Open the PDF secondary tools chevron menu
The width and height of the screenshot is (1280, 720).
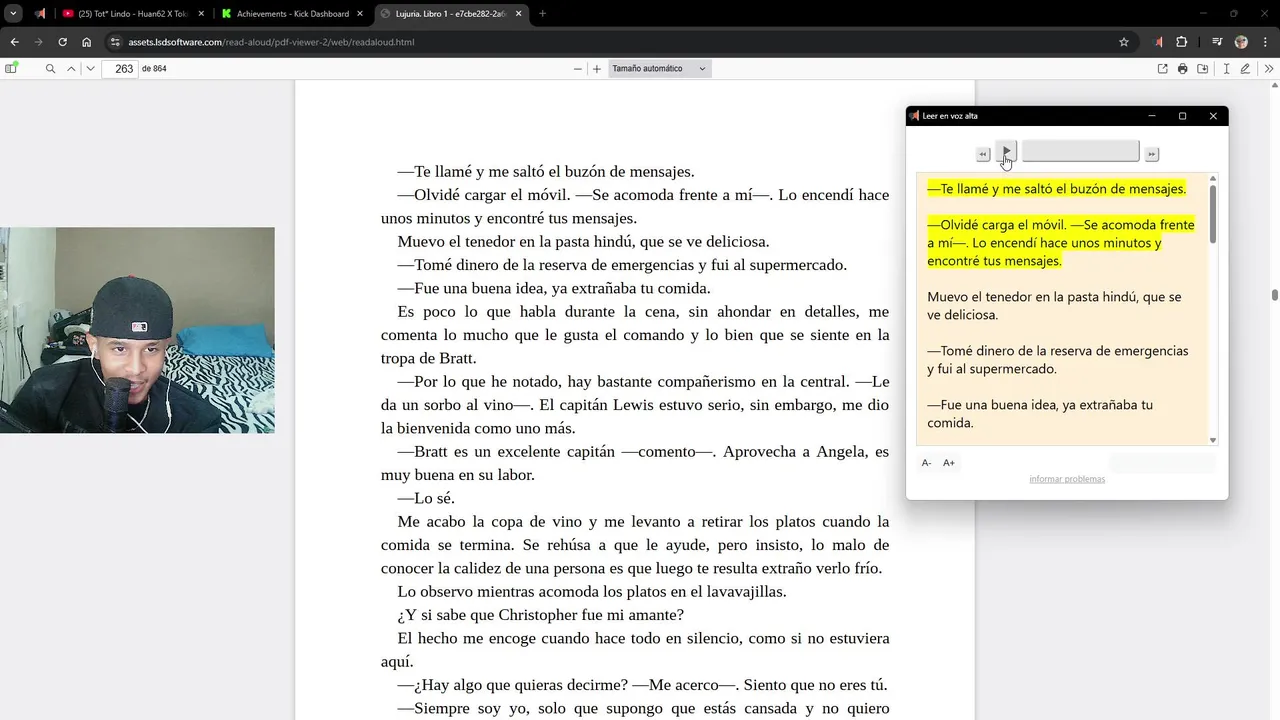[x=1269, y=69]
